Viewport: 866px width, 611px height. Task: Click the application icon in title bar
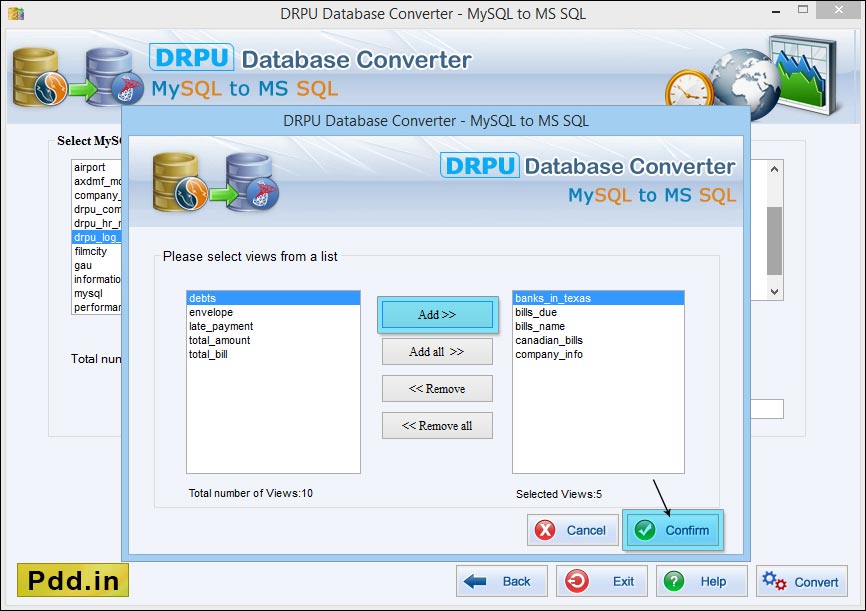tap(15, 13)
